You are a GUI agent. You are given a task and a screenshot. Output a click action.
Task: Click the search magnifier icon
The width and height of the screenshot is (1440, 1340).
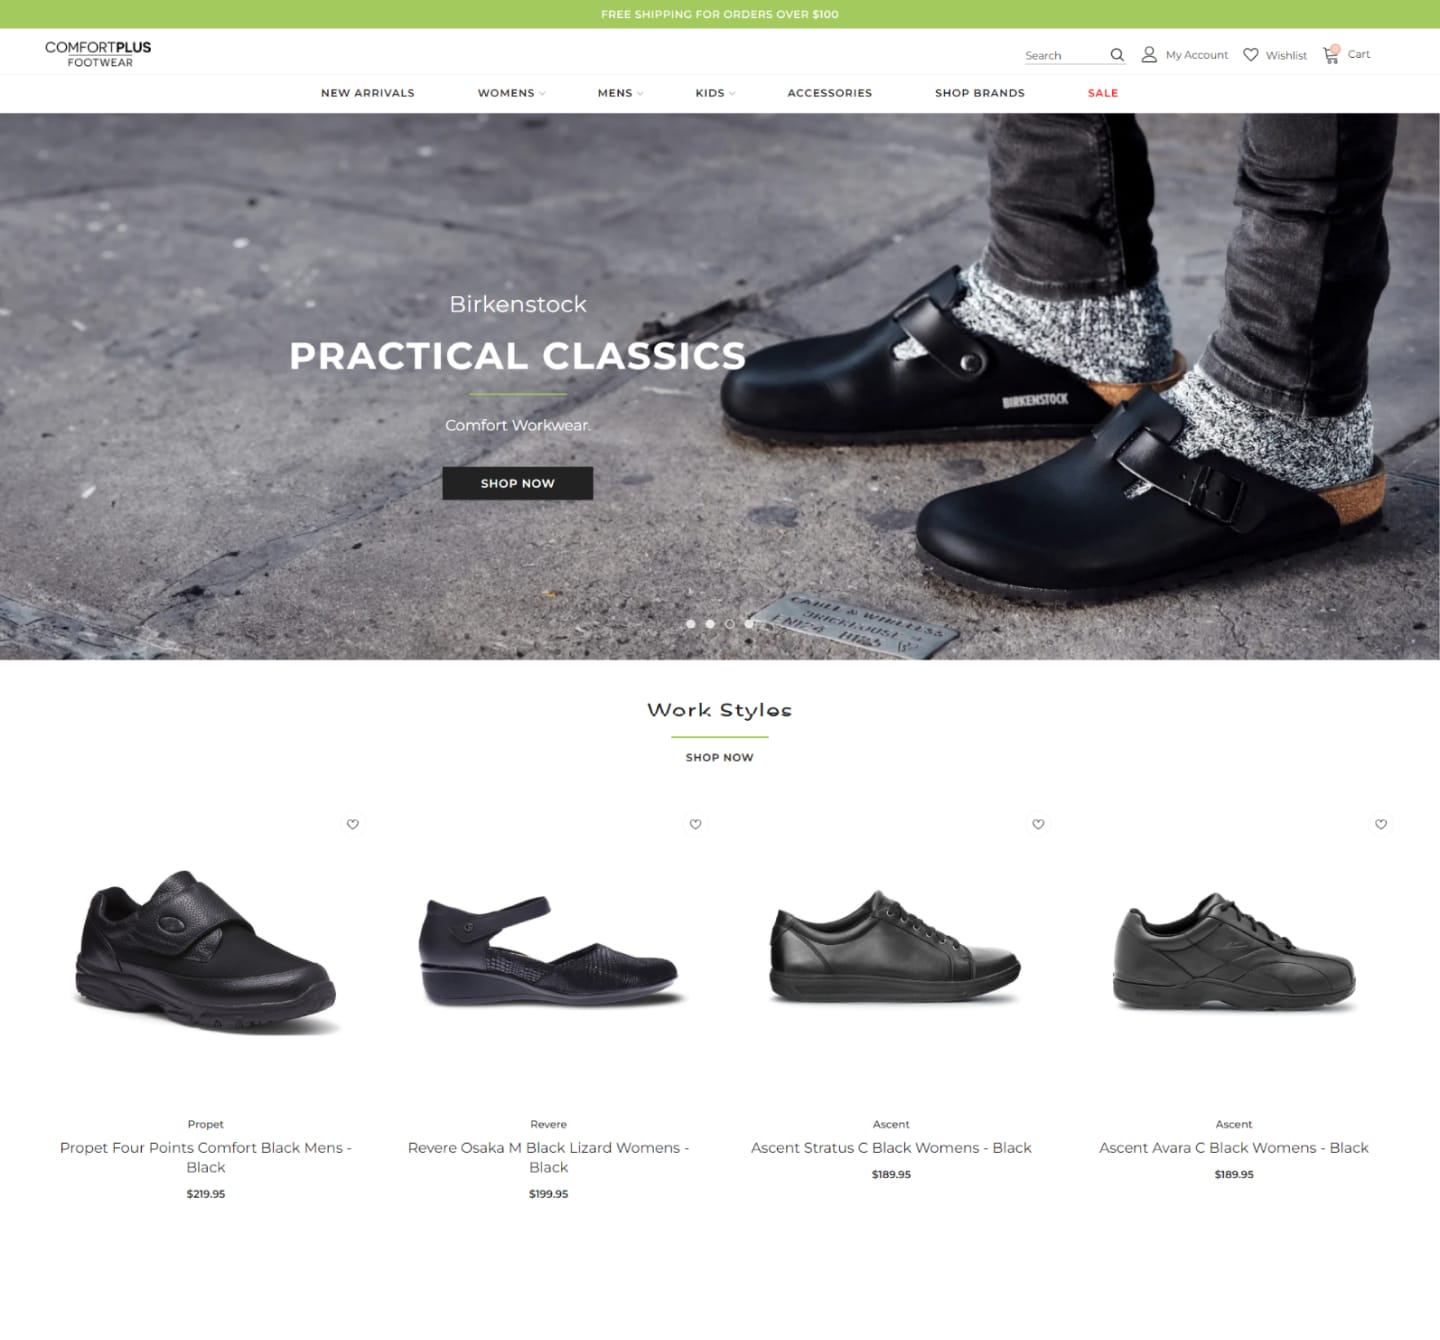pyautogui.click(x=1117, y=55)
